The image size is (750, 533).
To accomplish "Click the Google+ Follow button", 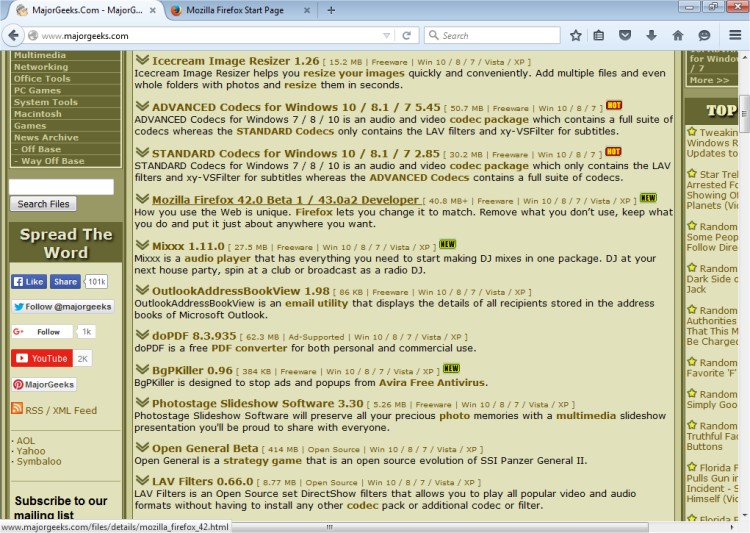I will point(42,332).
